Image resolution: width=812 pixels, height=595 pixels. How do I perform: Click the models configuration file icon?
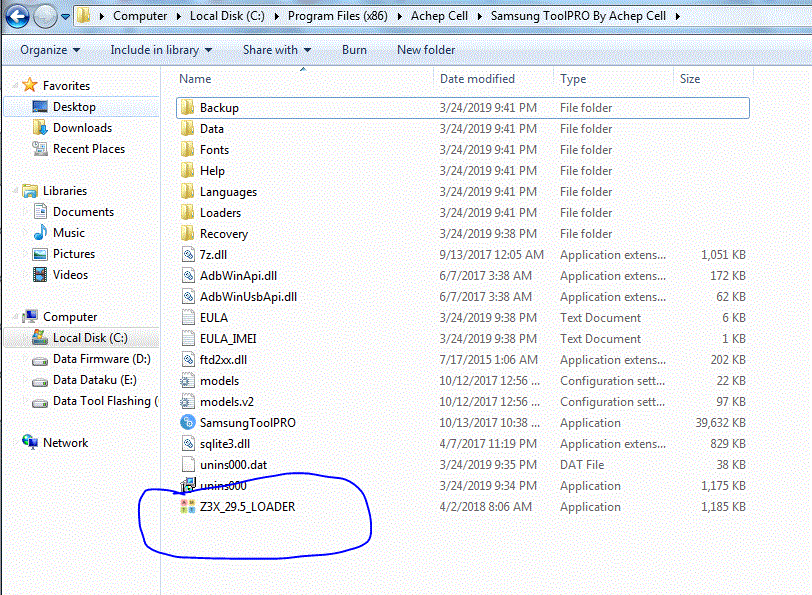click(x=187, y=381)
